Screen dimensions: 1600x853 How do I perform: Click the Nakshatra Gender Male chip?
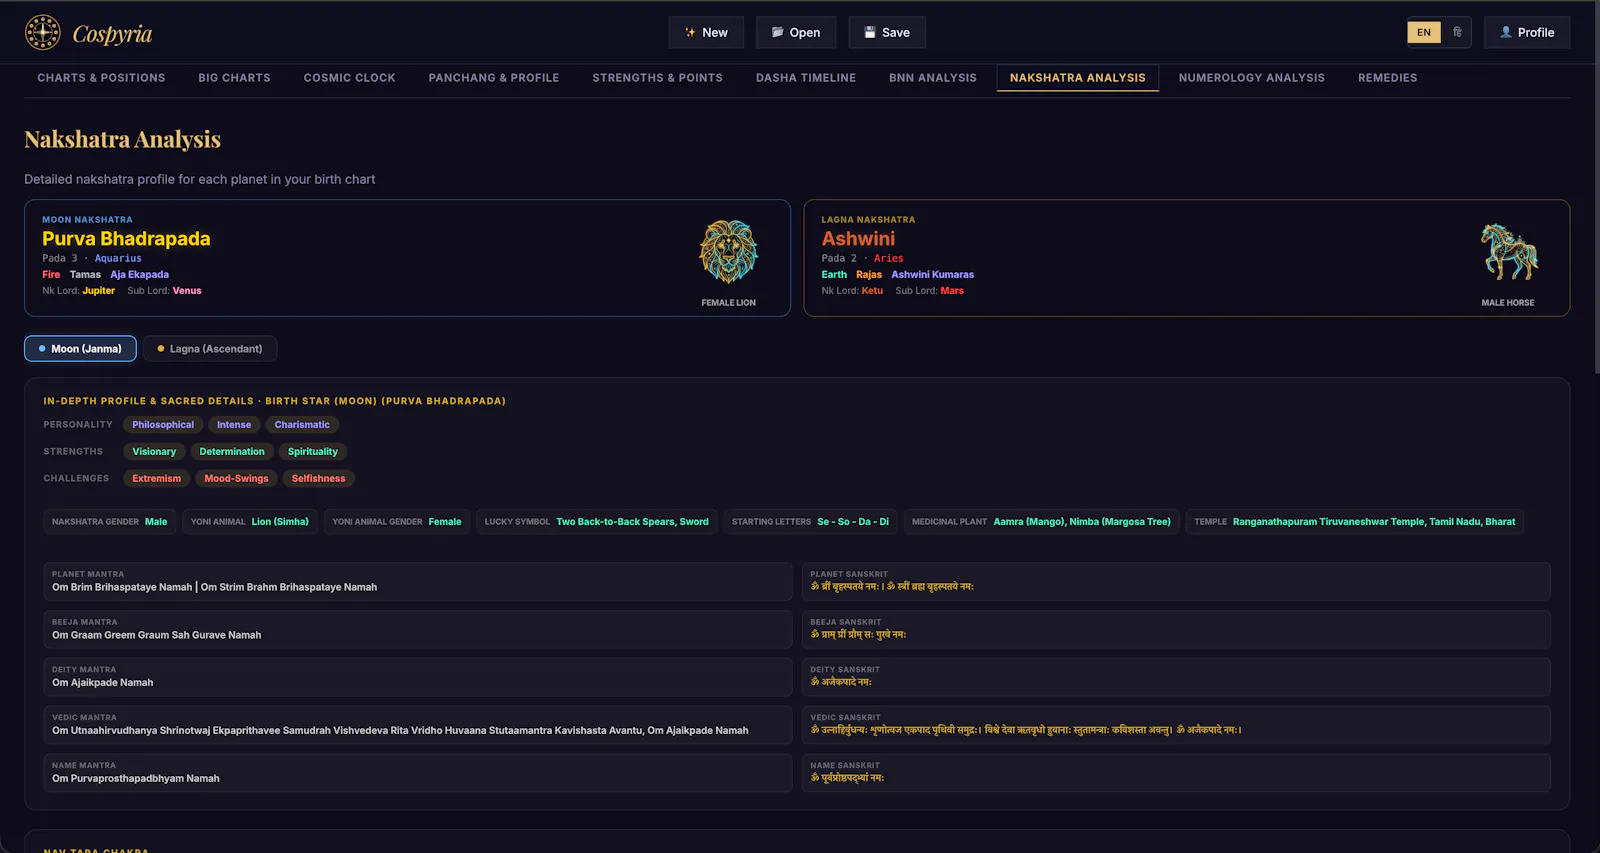(110, 522)
